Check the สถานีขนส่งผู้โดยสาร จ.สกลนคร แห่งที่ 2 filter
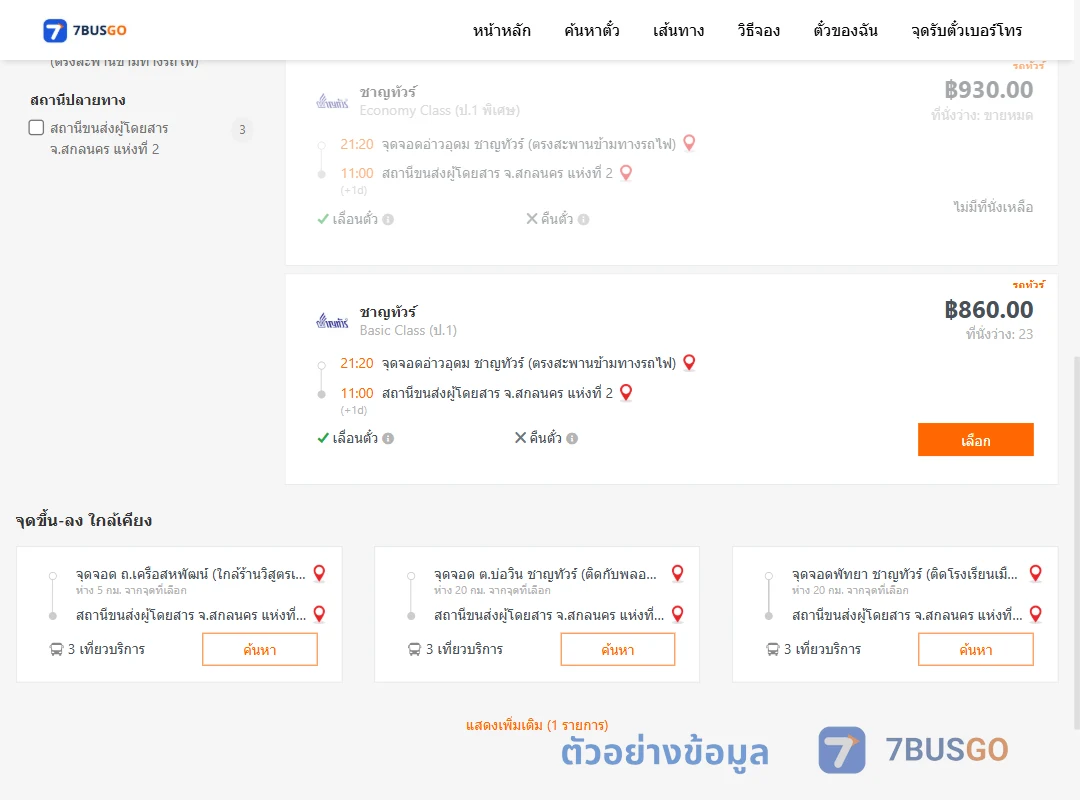The height and width of the screenshot is (800, 1080). click(37, 128)
